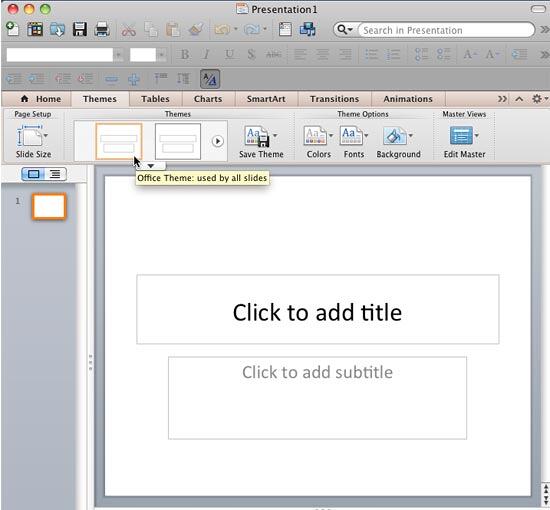Open the font name dropdown

(x=118, y=55)
